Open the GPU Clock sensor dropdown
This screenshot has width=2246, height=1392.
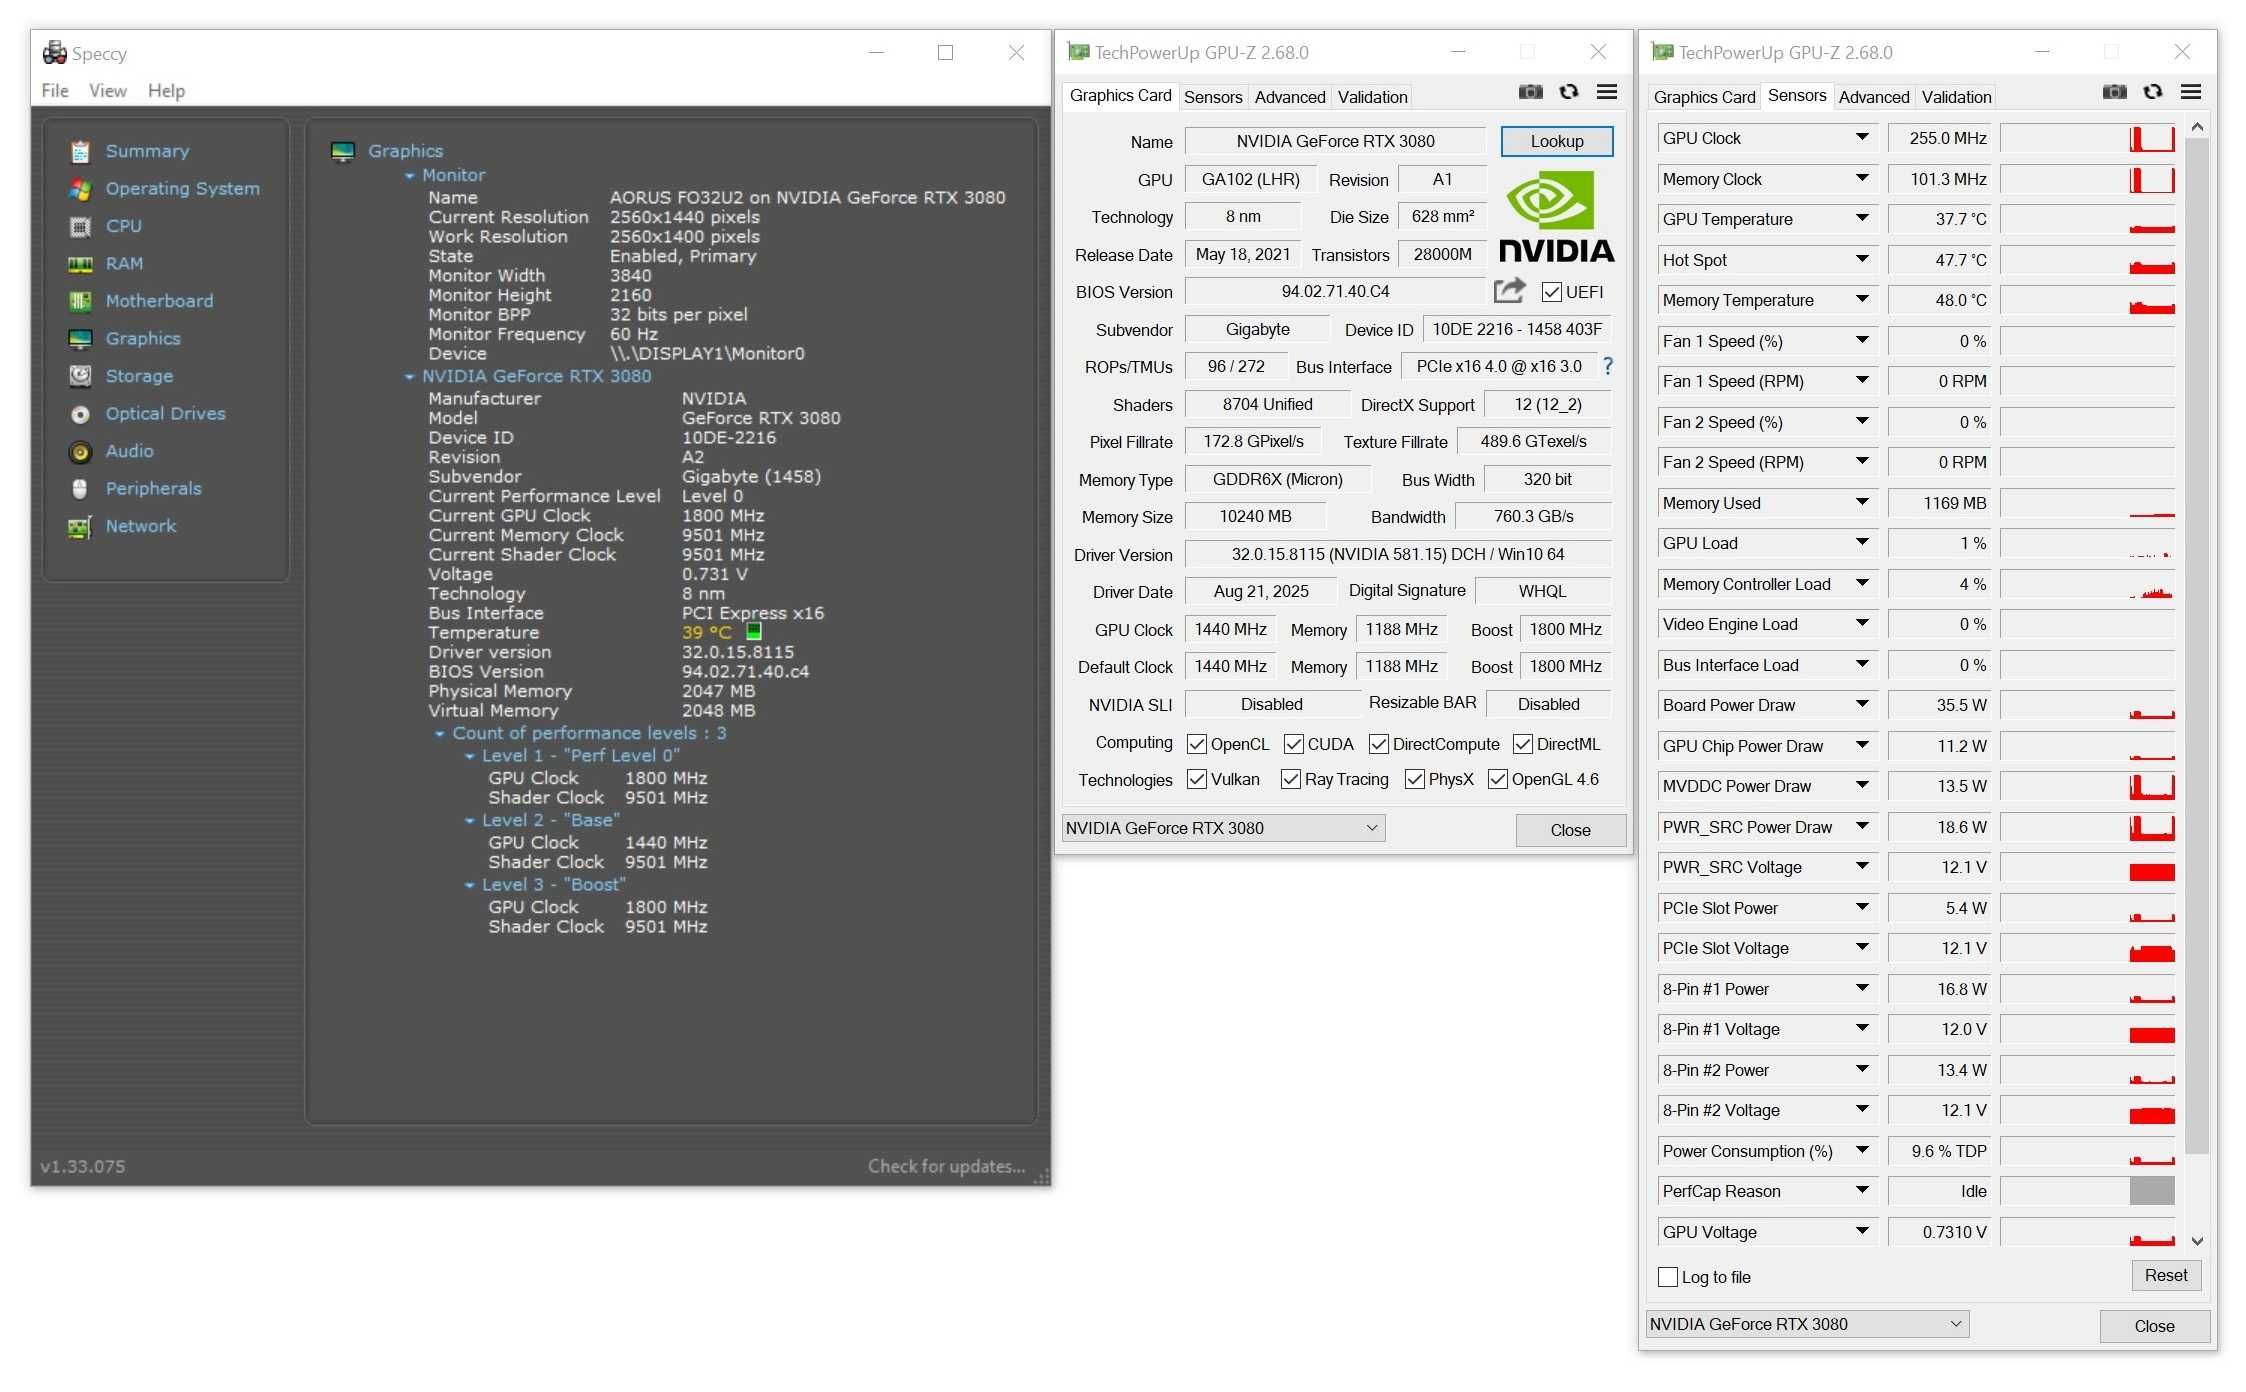[x=1862, y=138]
